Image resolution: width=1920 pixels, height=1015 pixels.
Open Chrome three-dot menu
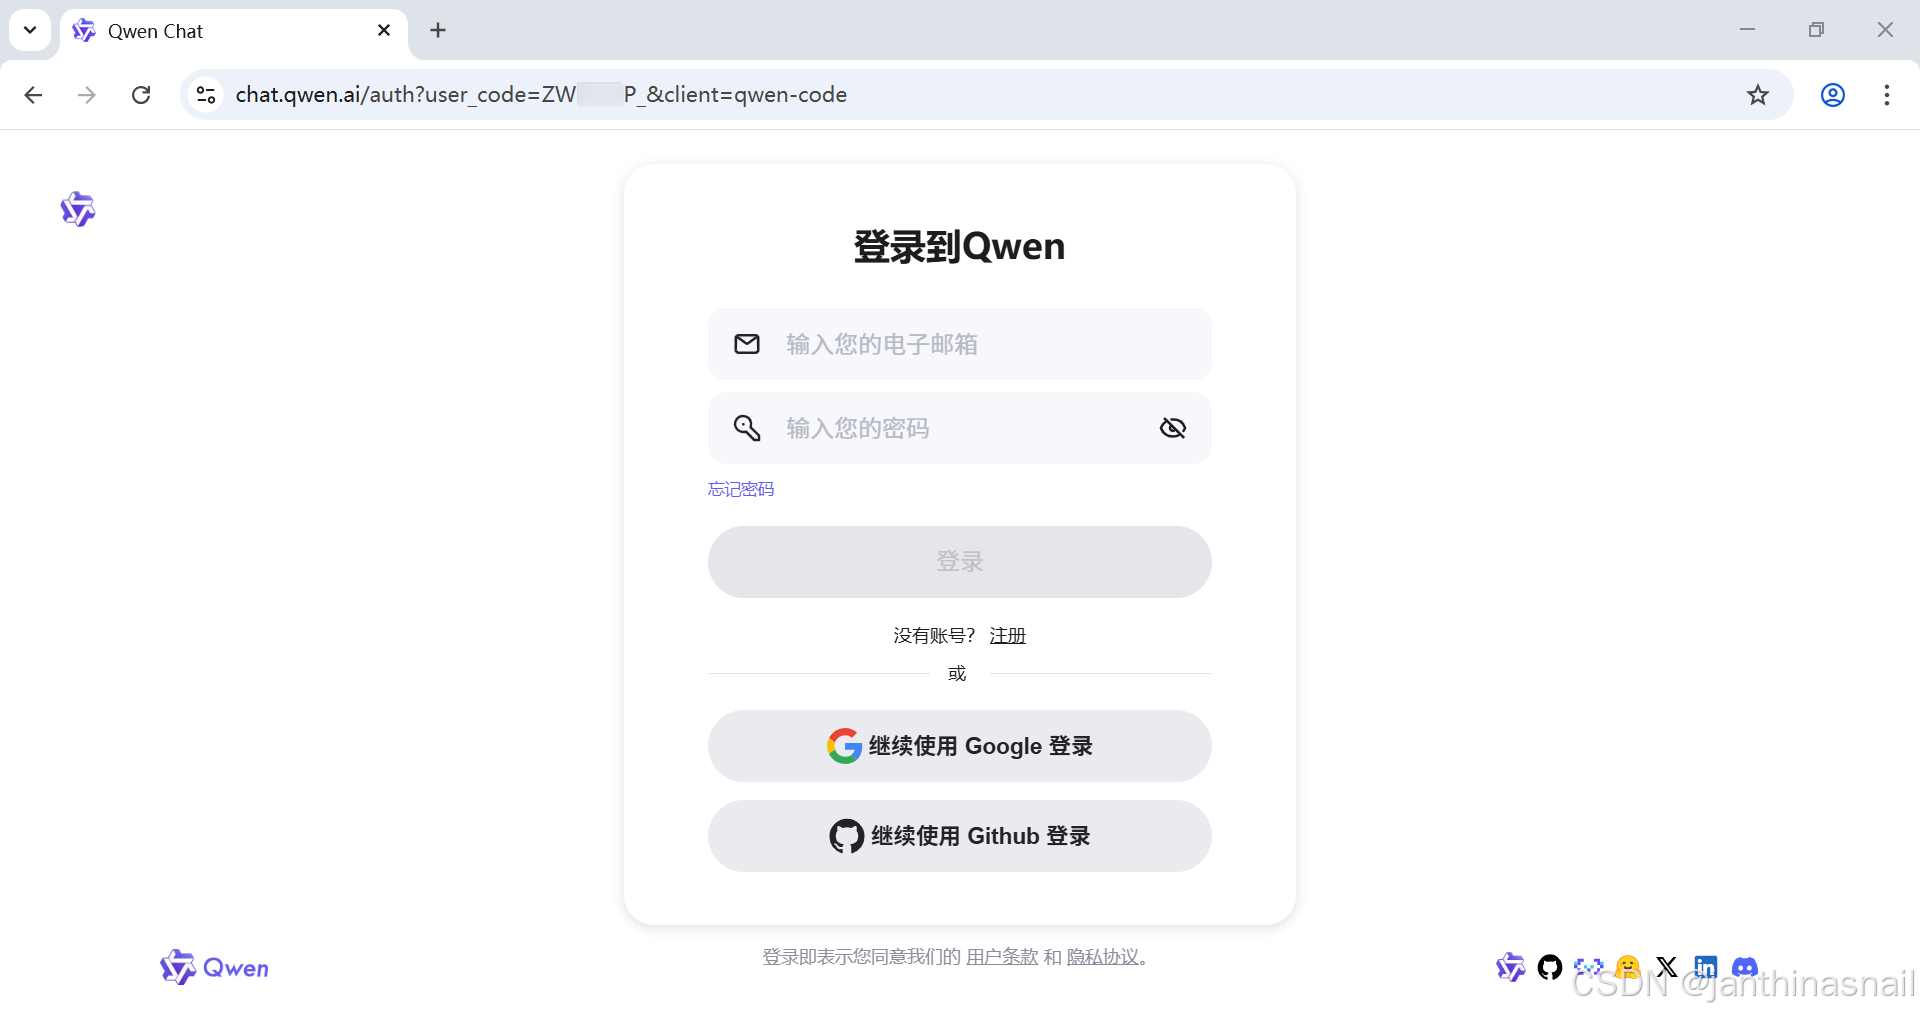pyautogui.click(x=1887, y=95)
